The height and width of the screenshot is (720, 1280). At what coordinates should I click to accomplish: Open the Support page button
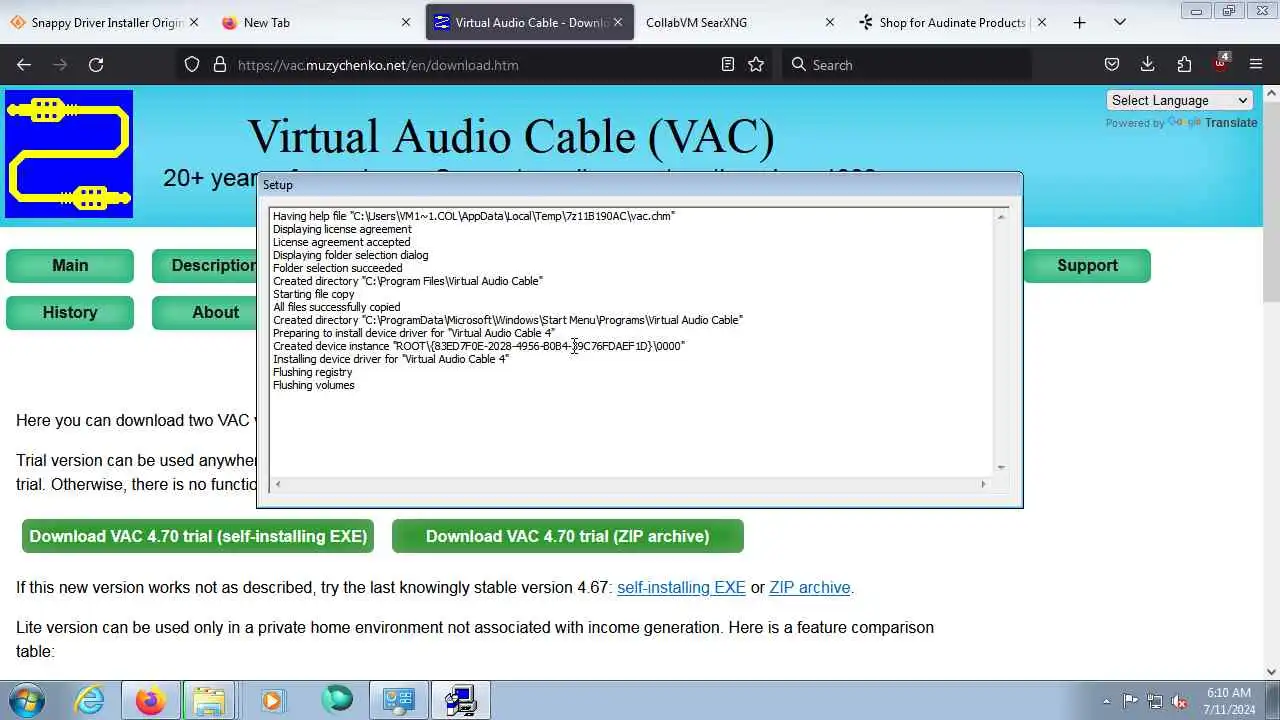click(x=1087, y=266)
